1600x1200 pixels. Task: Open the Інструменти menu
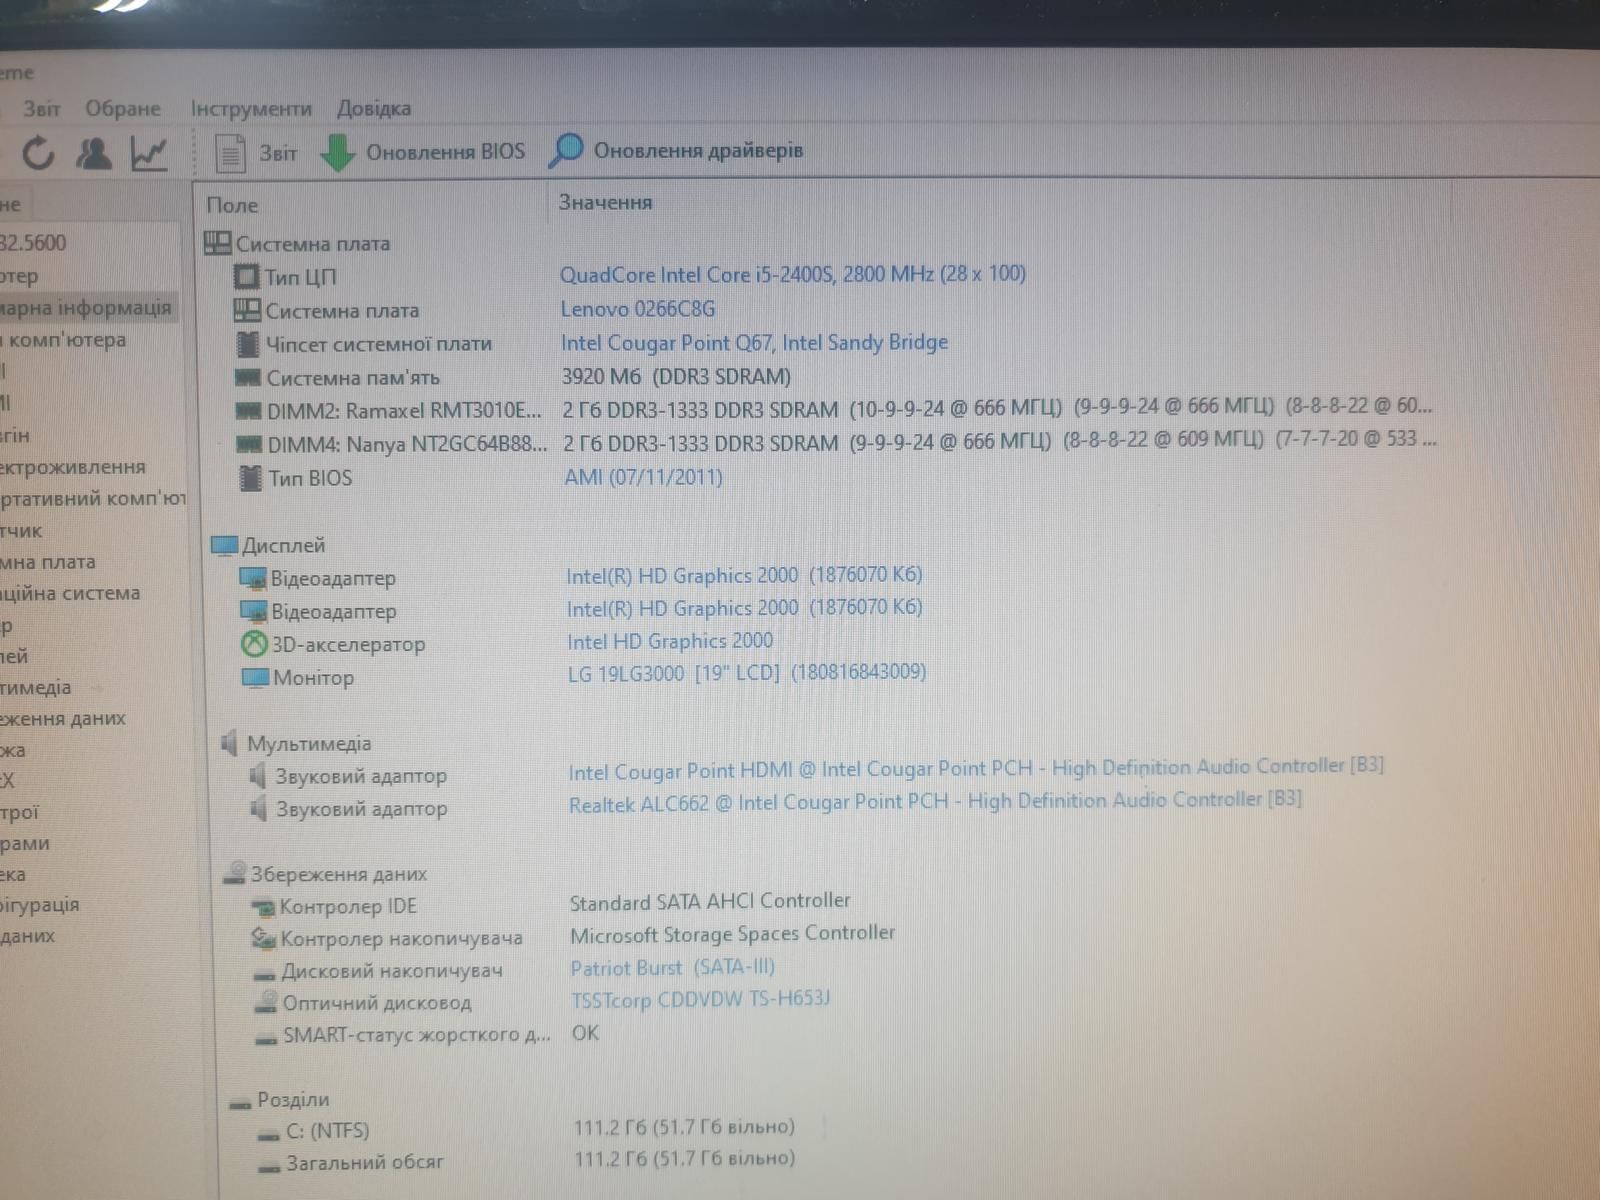(251, 108)
